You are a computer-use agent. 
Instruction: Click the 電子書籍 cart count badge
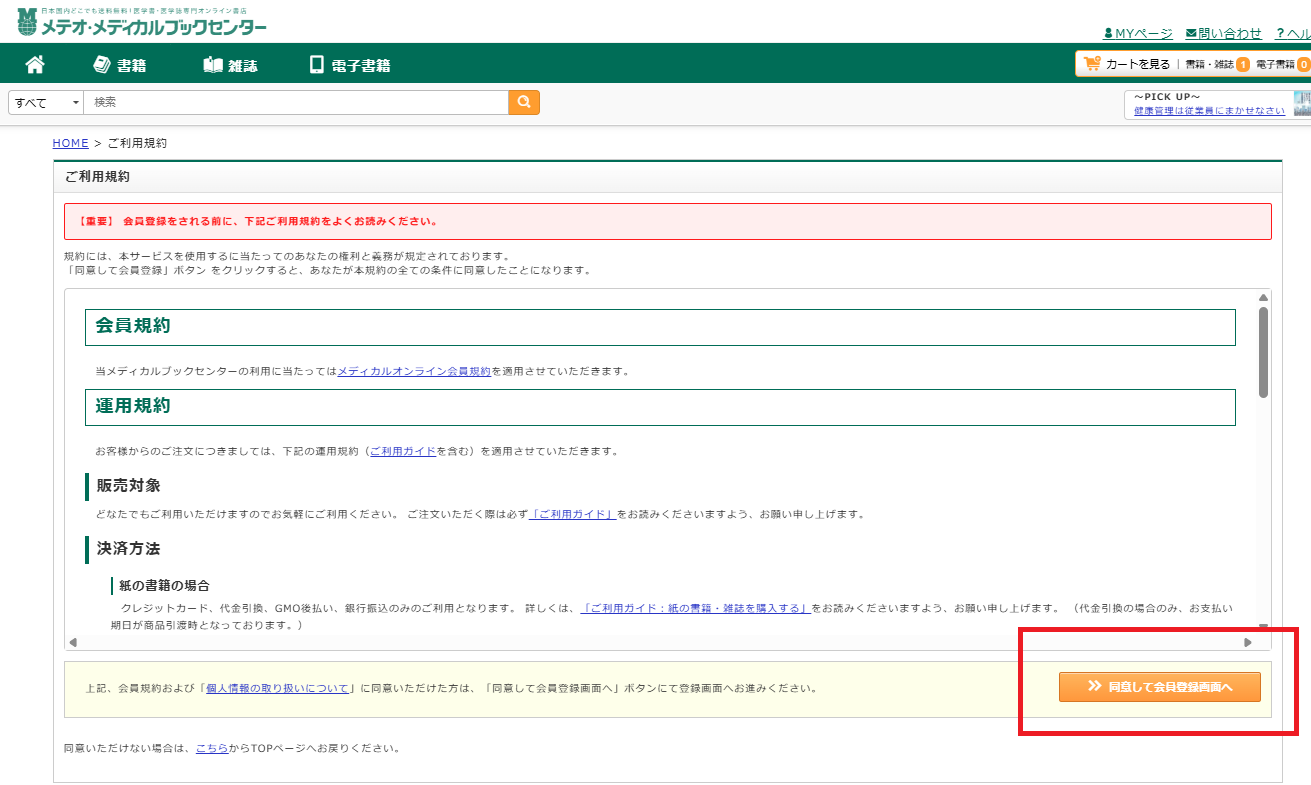coord(1304,65)
